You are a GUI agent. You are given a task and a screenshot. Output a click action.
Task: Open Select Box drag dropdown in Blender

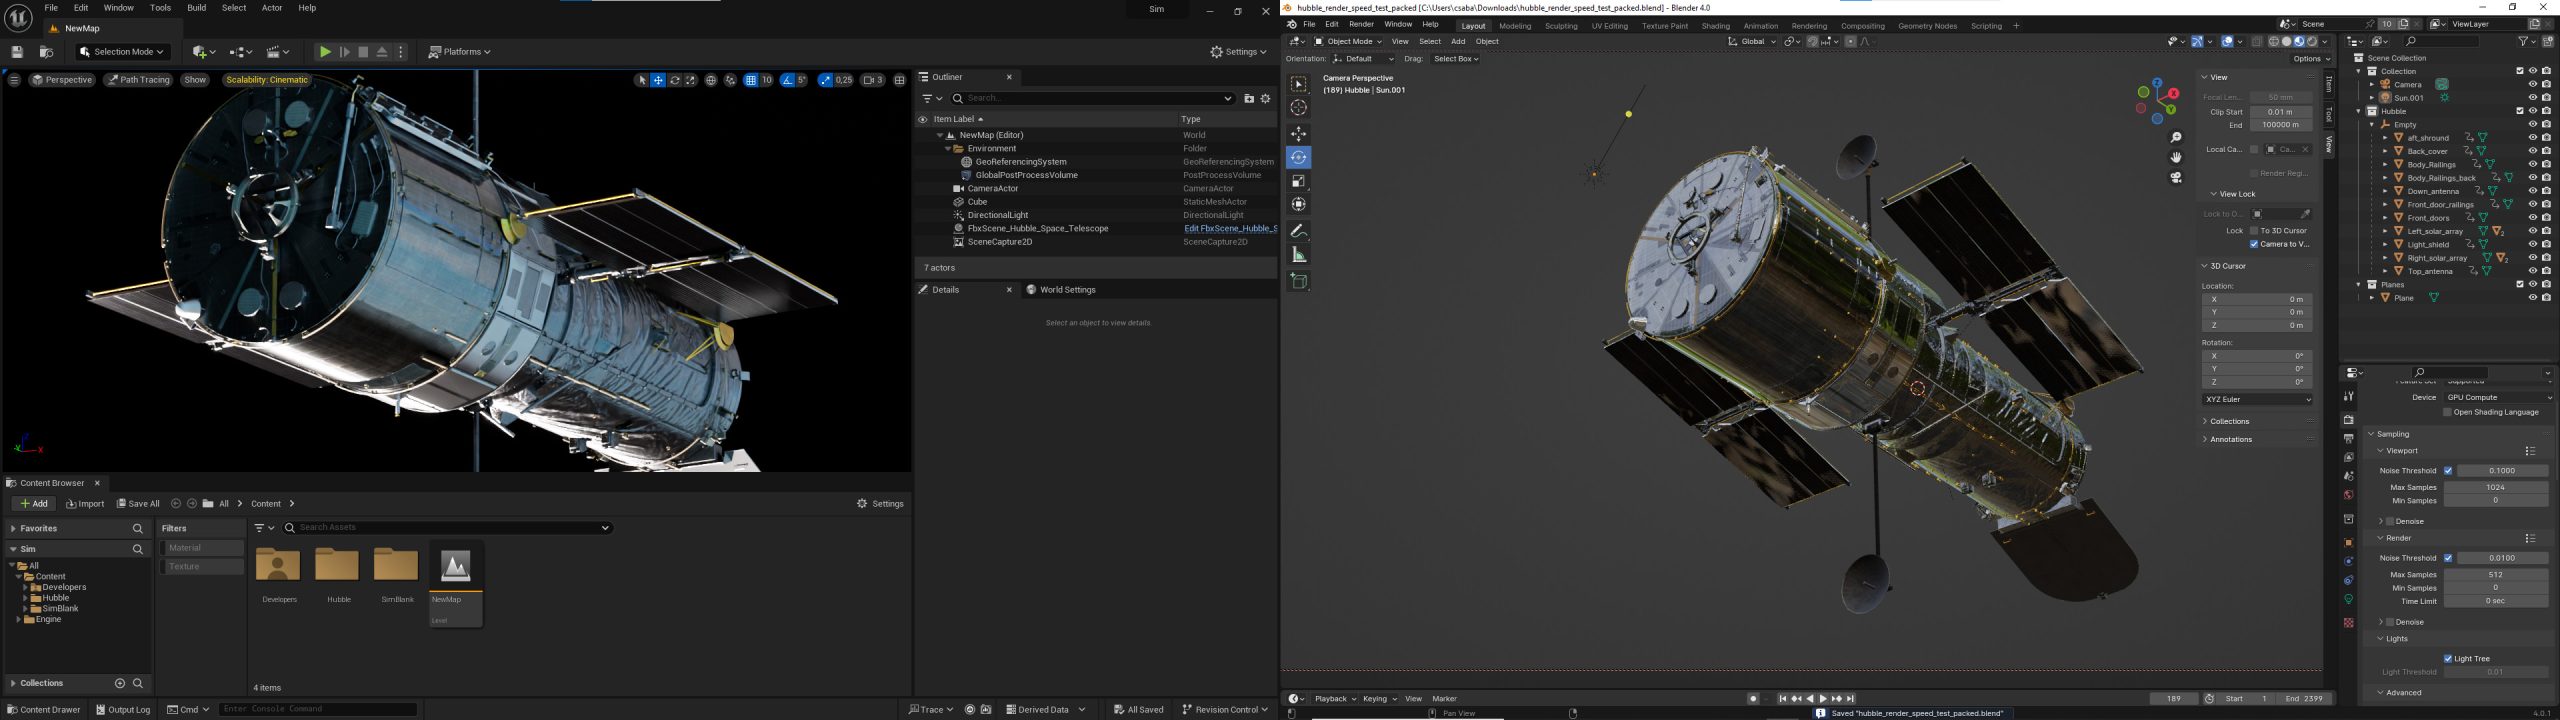pos(1455,59)
